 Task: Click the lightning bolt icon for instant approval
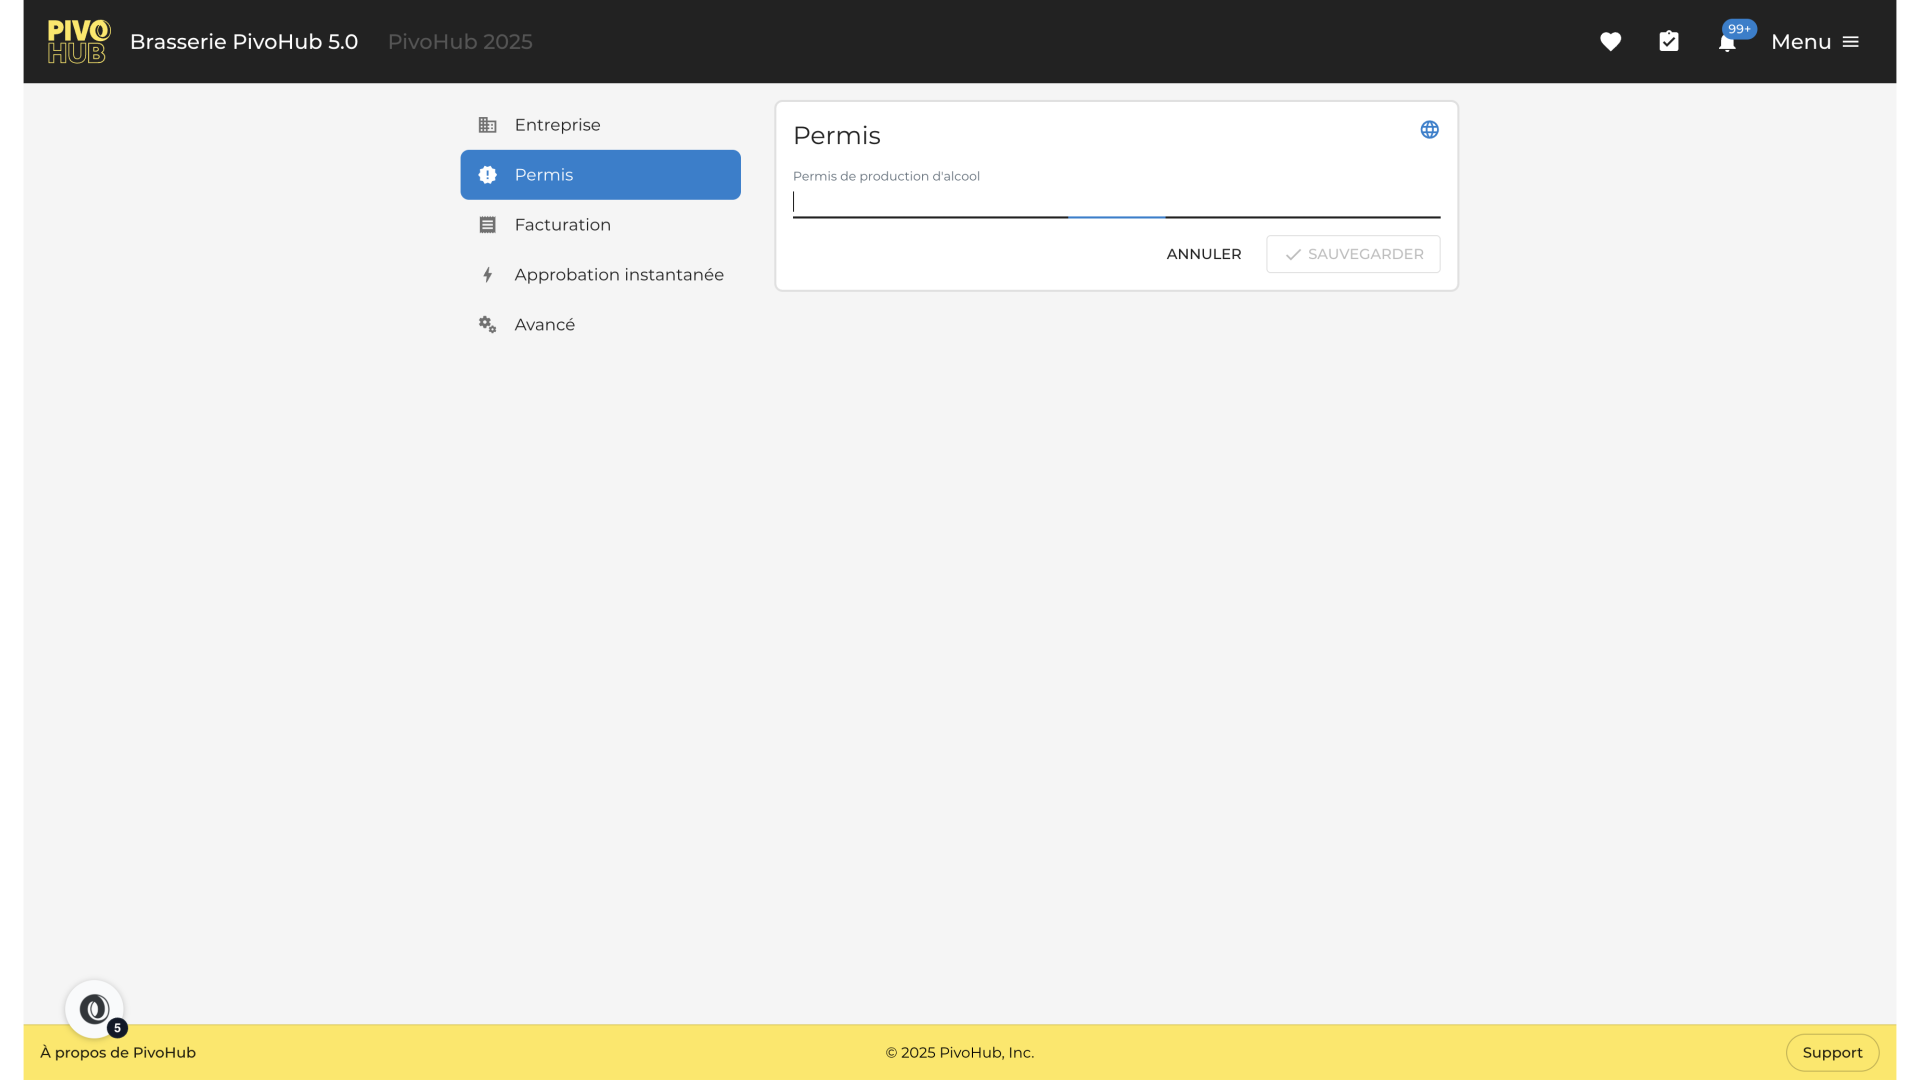pyautogui.click(x=488, y=275)
